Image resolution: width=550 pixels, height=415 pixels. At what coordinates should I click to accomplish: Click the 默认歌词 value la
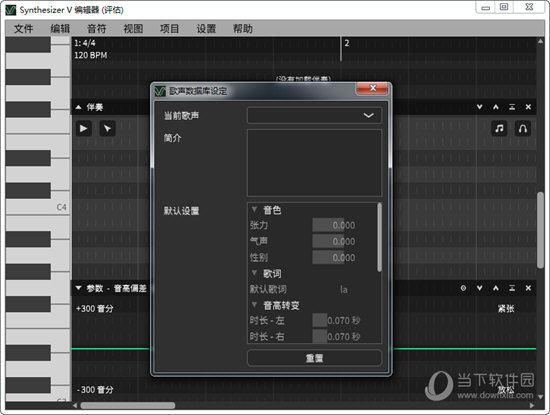point(344,289)
